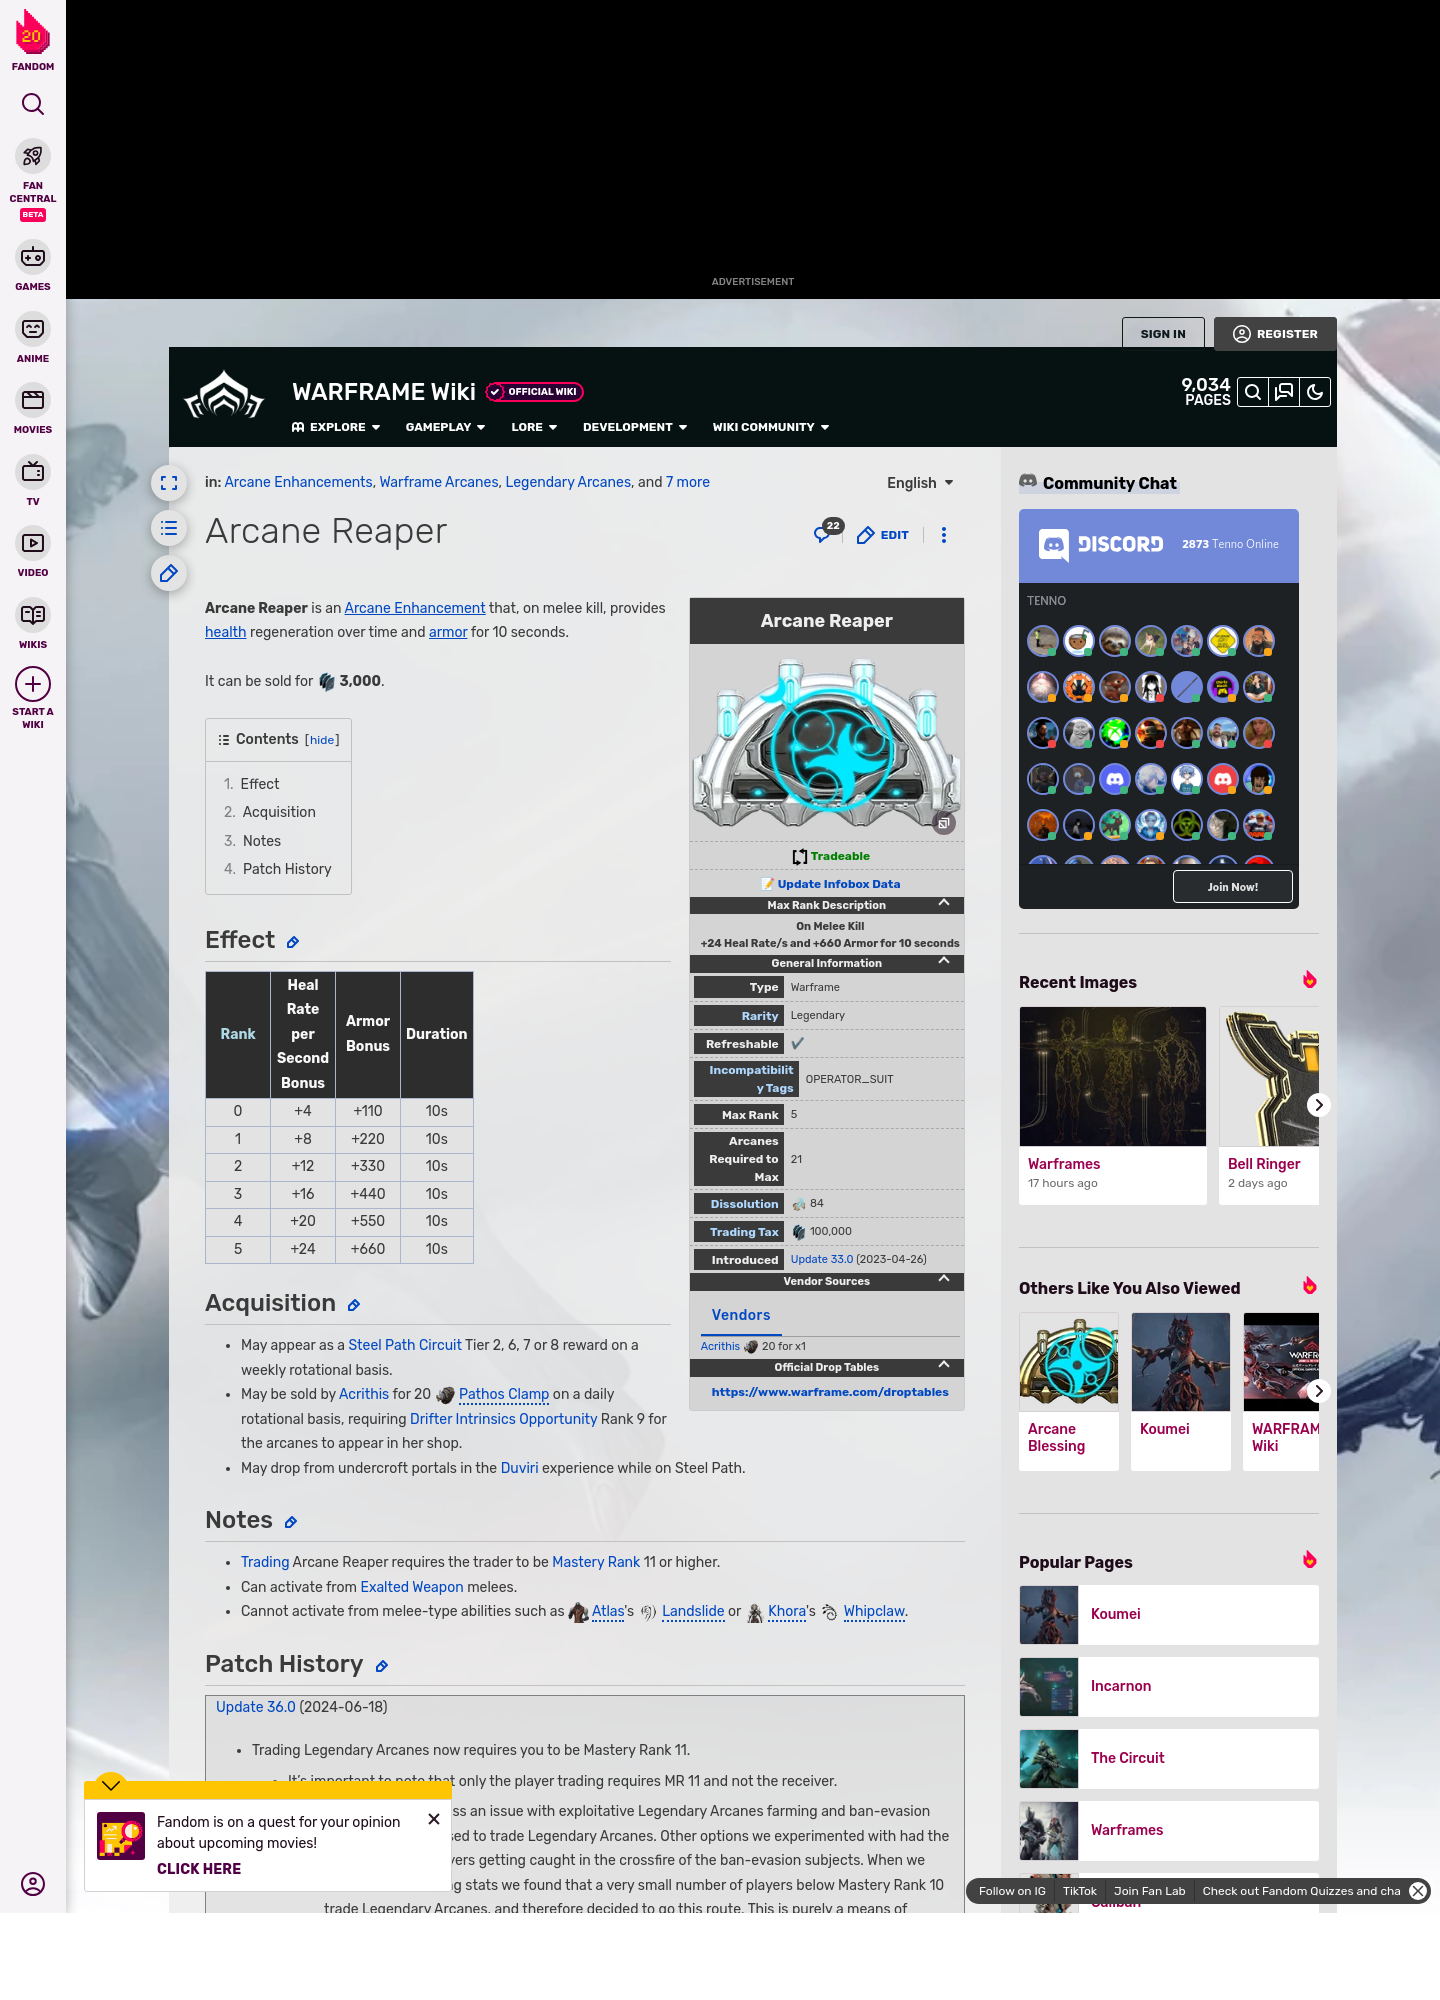Open the Anime sidebar icon
Viewport: 1440px width, 2000px height.
point(33,329)
